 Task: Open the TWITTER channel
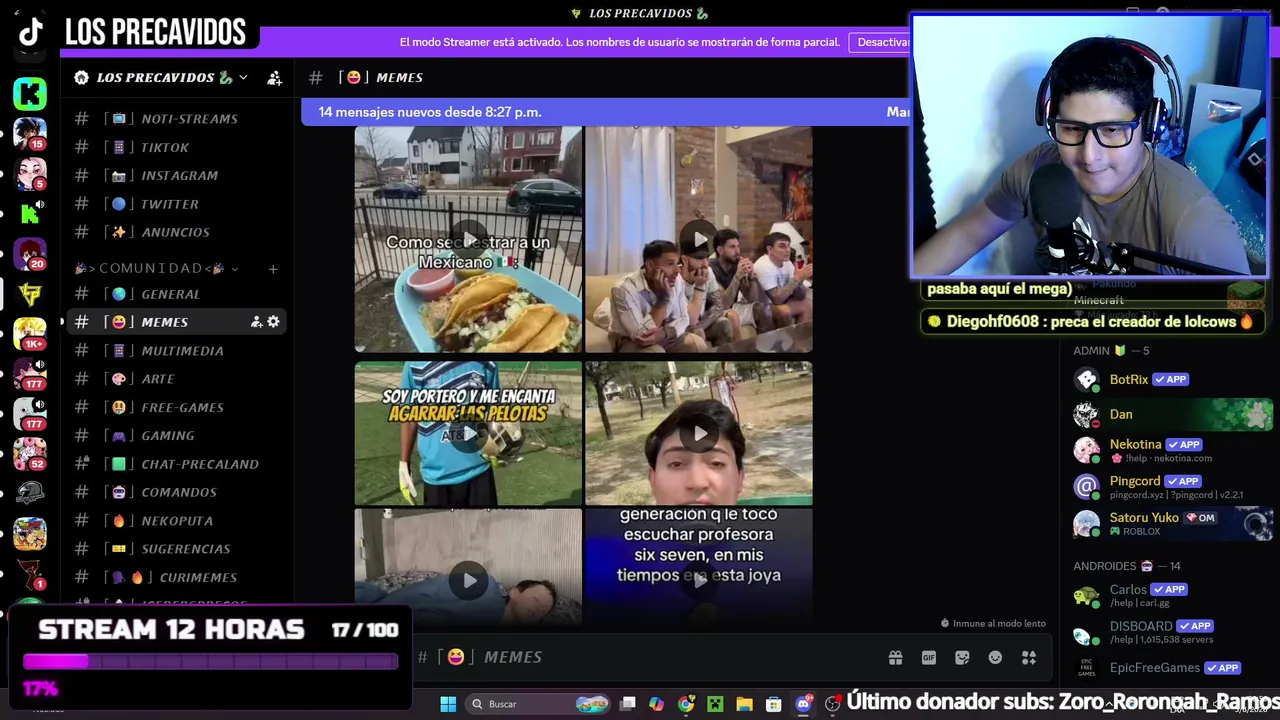coord(178,204)
